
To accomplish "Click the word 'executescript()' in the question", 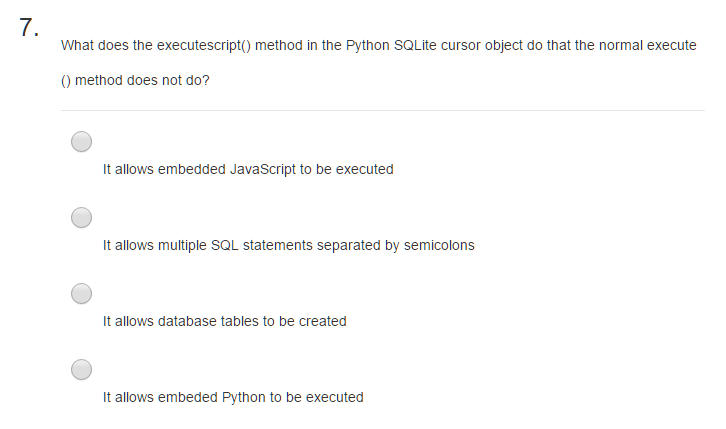I will pos(204,45).
